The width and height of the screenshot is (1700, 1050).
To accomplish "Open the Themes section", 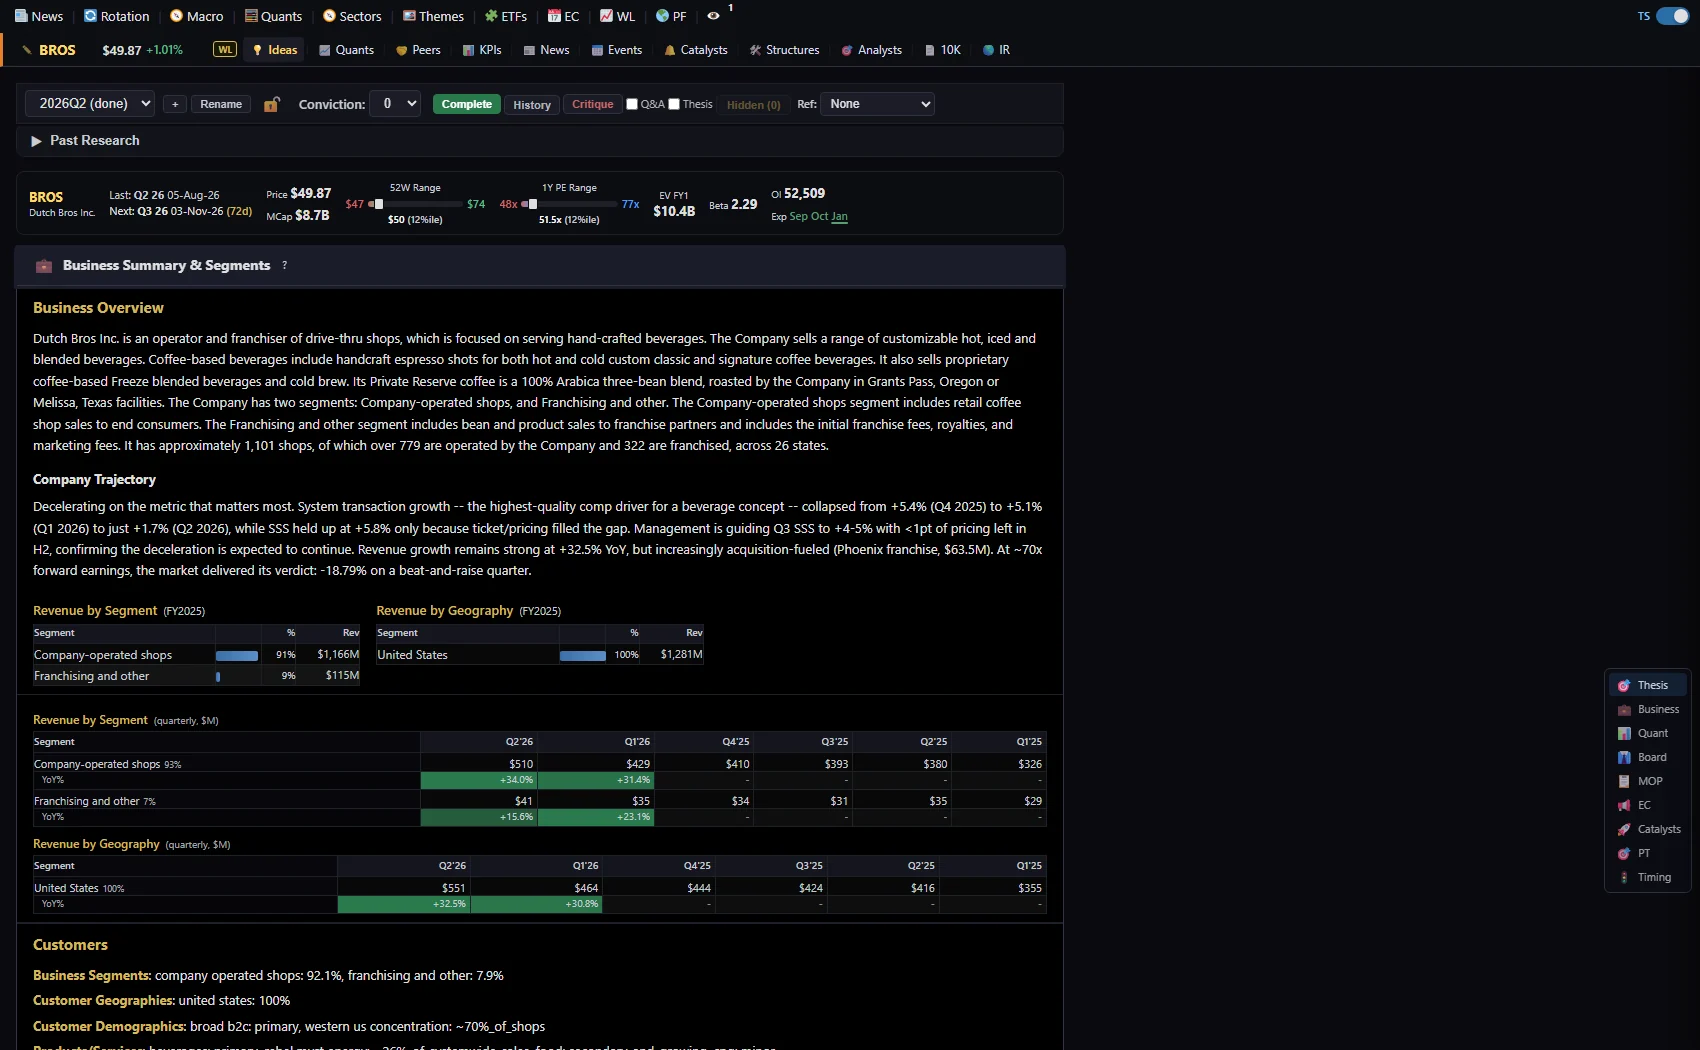I will pos(433,16).
